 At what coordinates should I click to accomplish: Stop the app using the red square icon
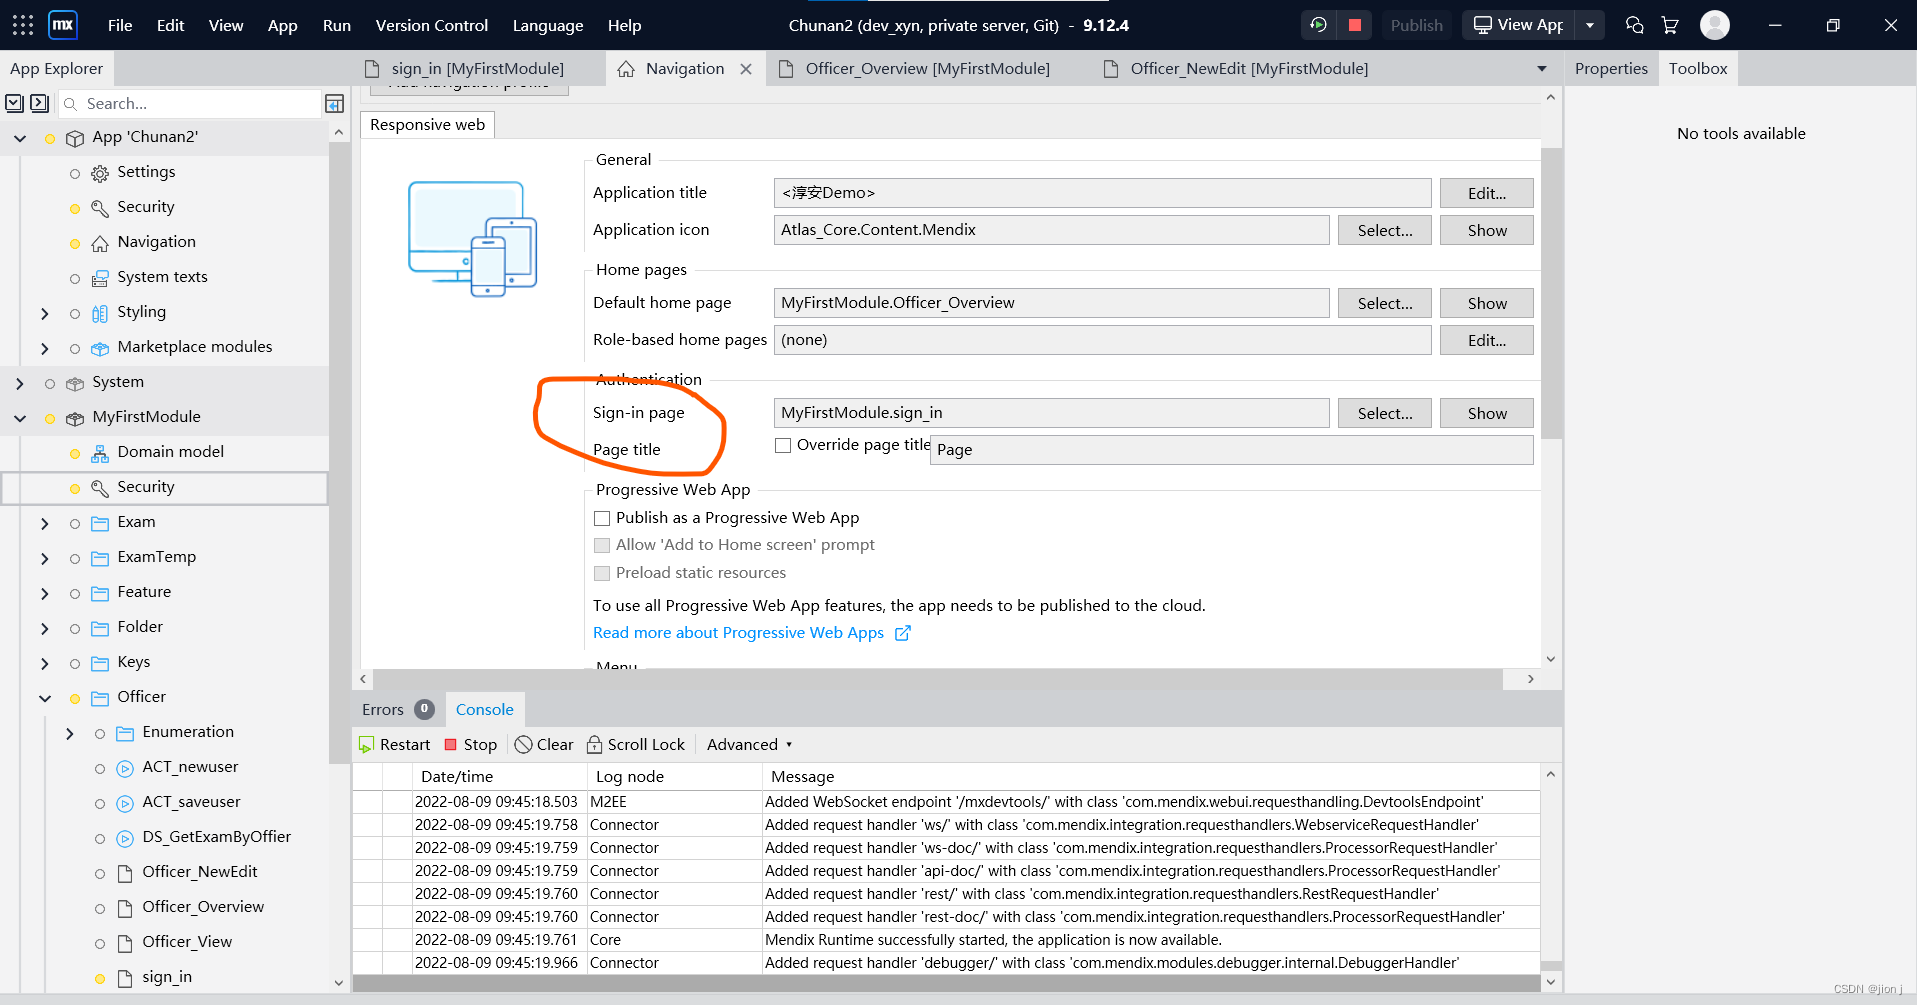click(1353, 24)
